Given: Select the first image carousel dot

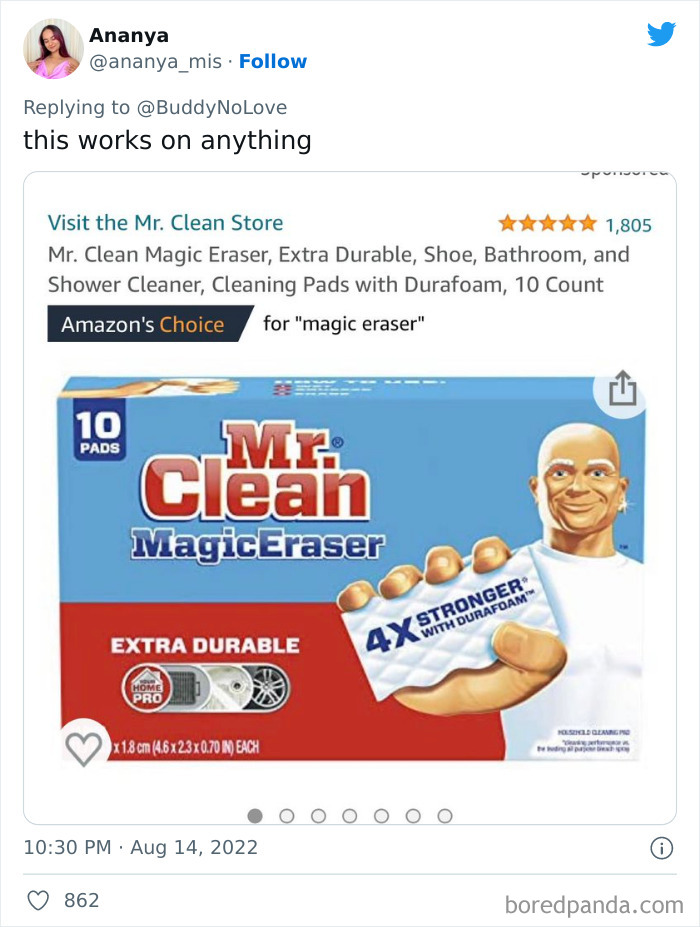Looking at the screenshot, I should [x=255, y=816].
